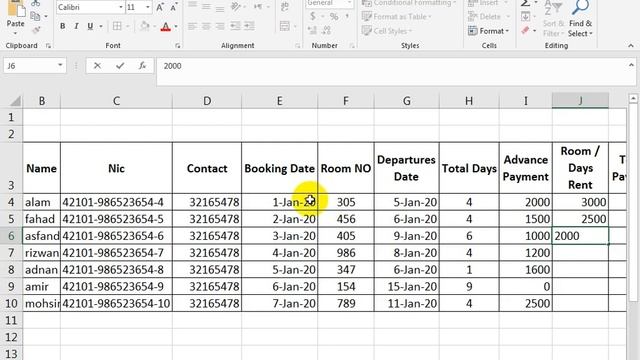Cancel the entry with X button
This screenshot has height=360, width=640.
click(x=97, y=66)
